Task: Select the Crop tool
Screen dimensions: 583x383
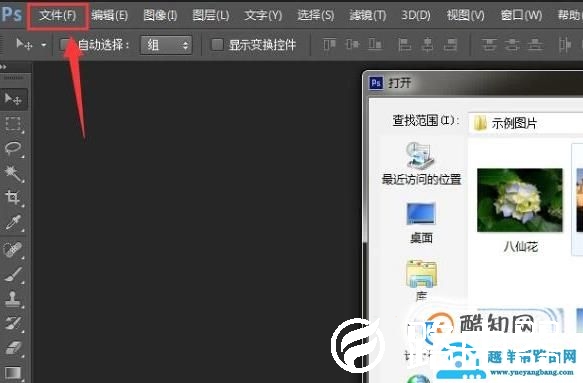Action: (13, 198)
